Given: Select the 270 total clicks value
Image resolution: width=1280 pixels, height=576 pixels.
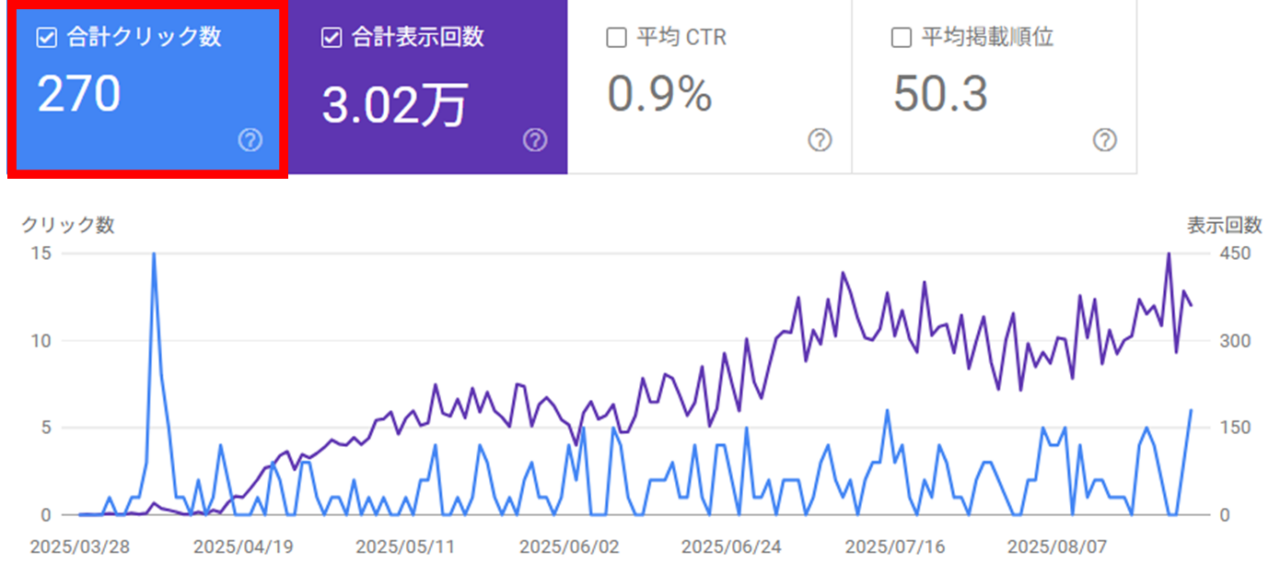Looking at the screenshot, I should click(x=79, y=94).
